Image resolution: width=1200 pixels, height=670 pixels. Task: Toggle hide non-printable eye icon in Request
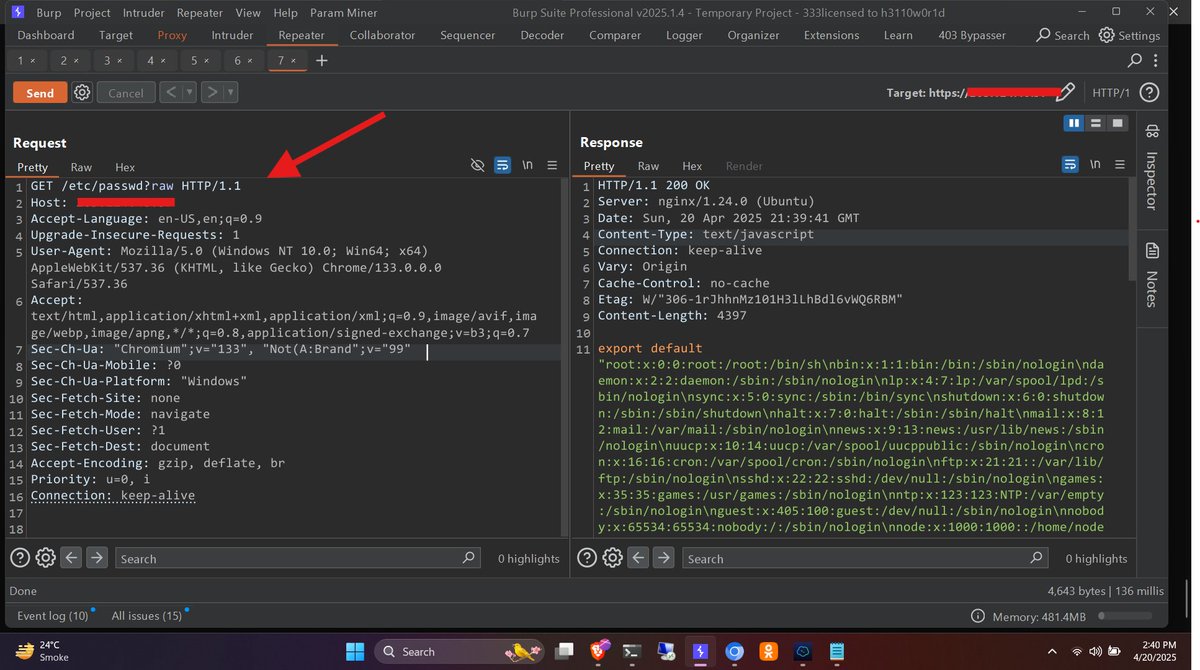(x=478, y=165)
